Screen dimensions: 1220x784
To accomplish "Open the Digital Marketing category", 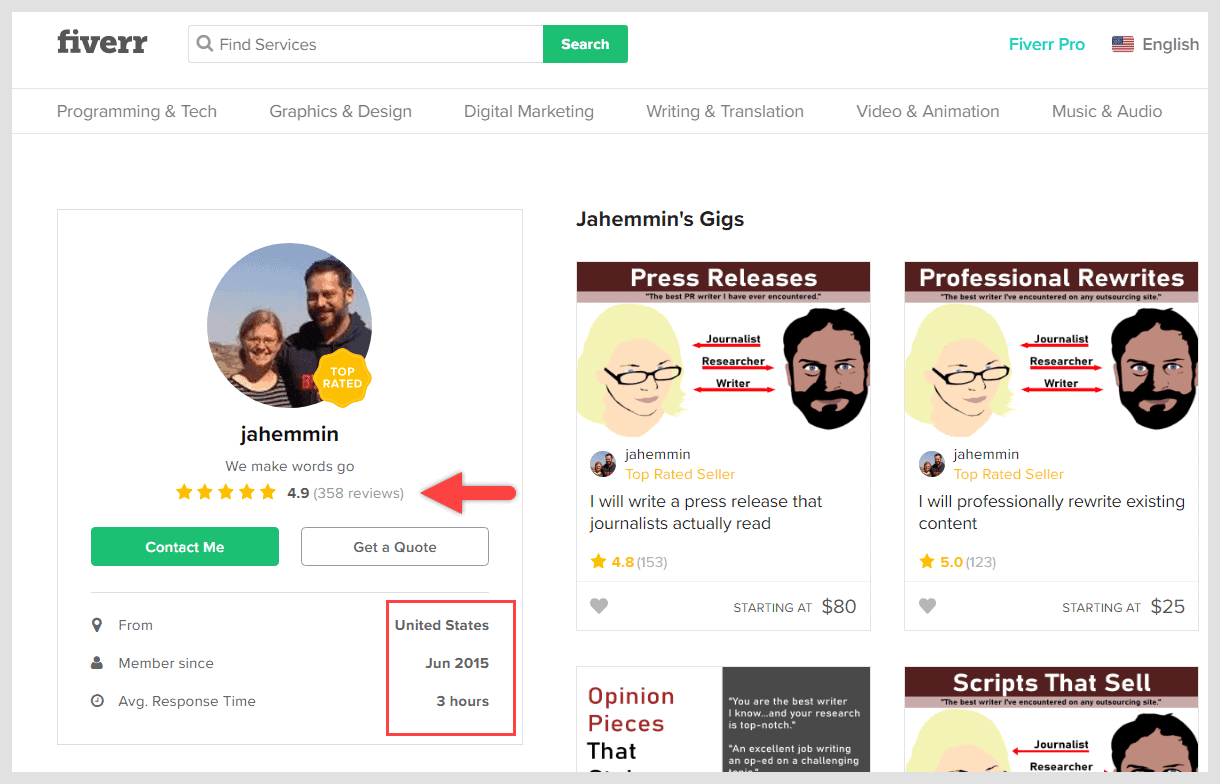I will (529, 111).
